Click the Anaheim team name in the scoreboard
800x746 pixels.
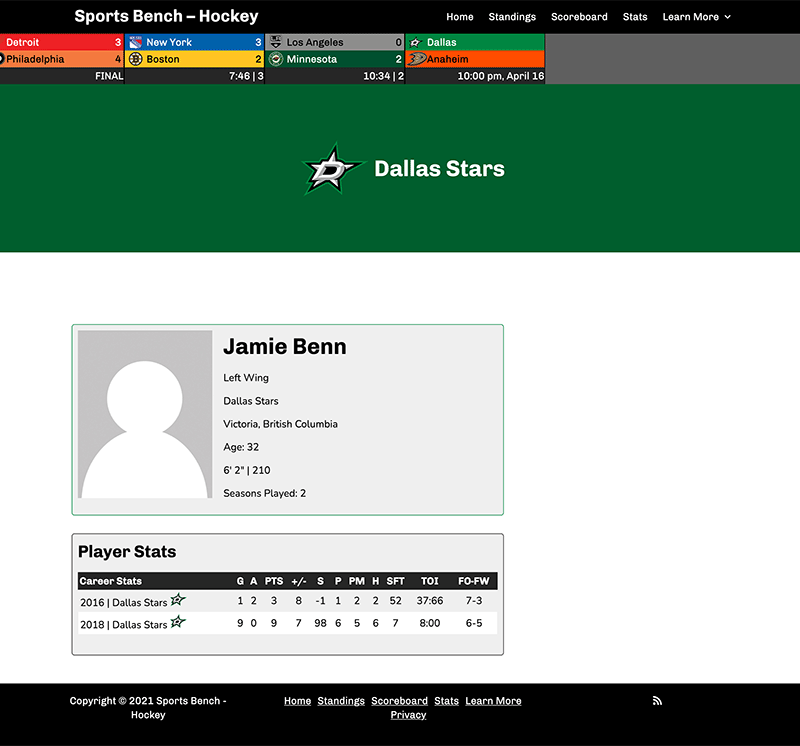(x=447, y=59)
